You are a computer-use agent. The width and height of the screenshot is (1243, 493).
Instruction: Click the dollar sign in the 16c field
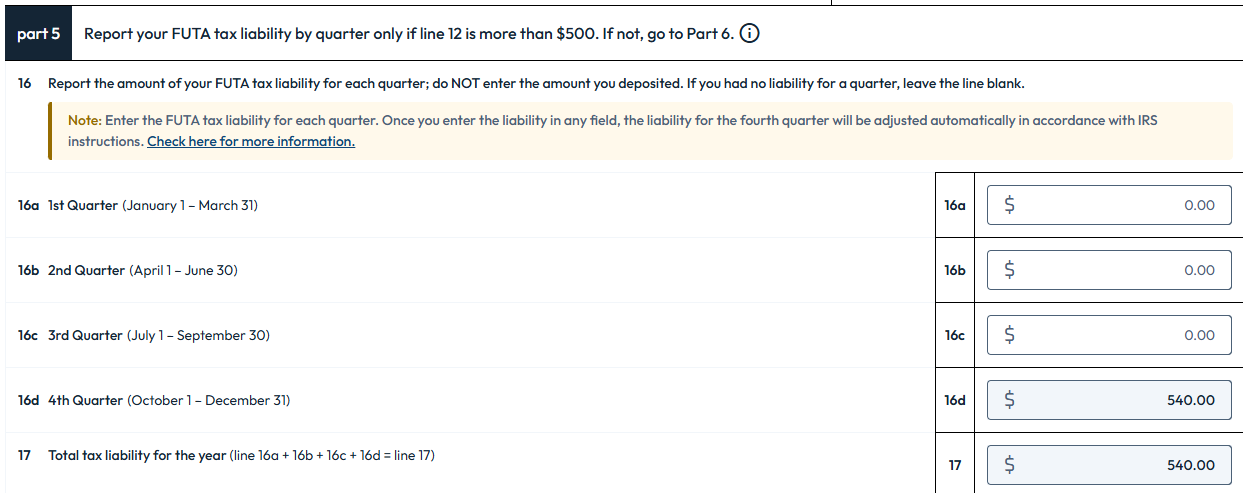pos(1009,335)
